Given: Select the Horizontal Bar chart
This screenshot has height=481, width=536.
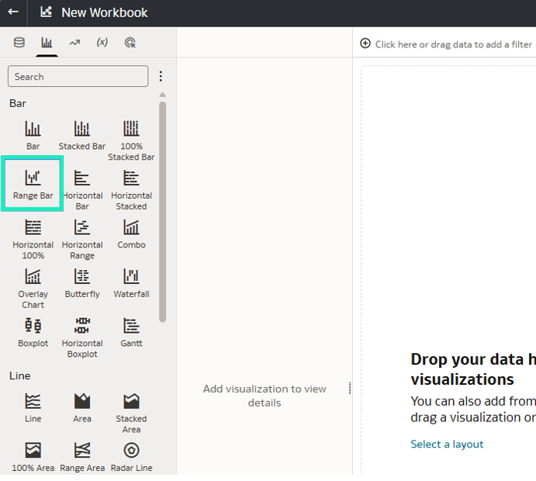Looking at the screenshot, I should coord(82,190).
